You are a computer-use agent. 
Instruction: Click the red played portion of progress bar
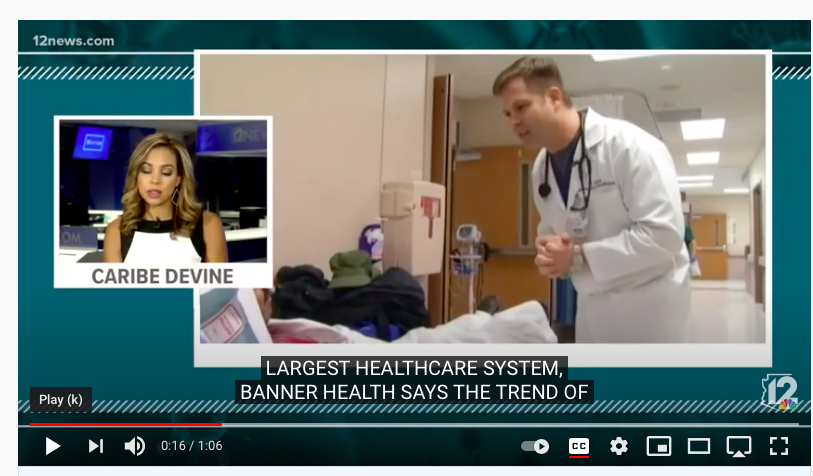click(x=120, y=425)
